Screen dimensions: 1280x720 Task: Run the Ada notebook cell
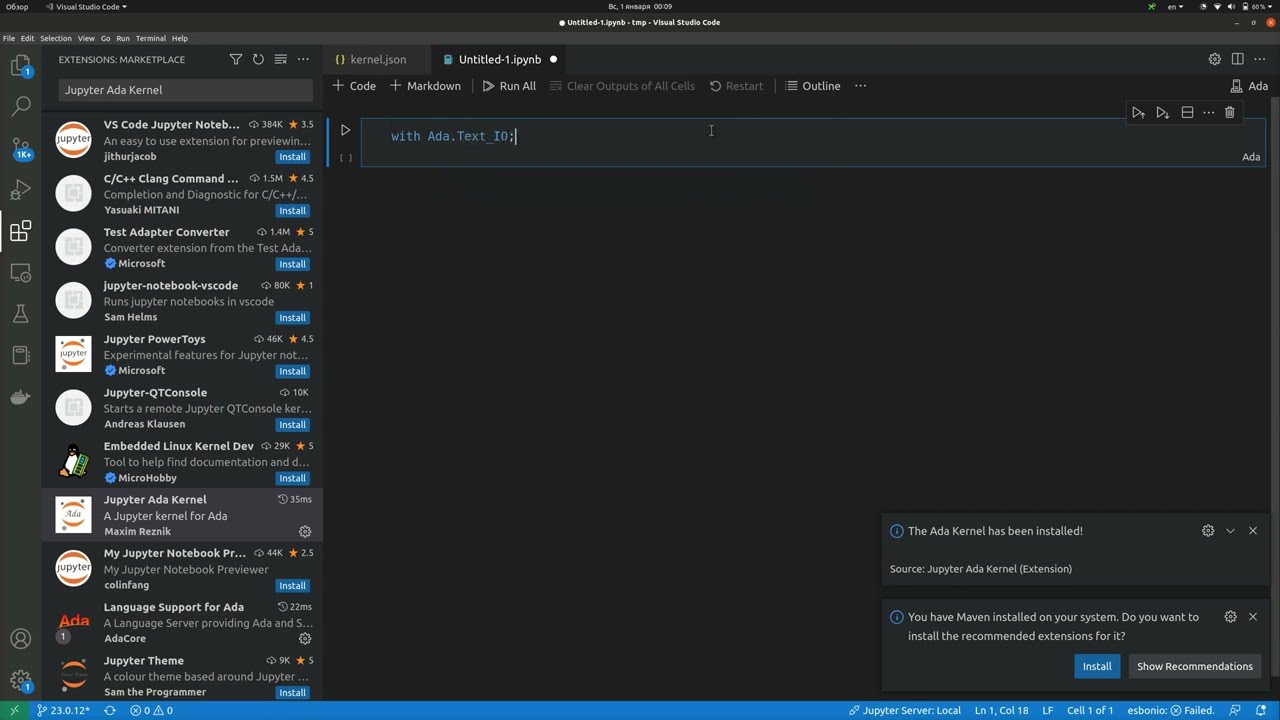point(345,130)
